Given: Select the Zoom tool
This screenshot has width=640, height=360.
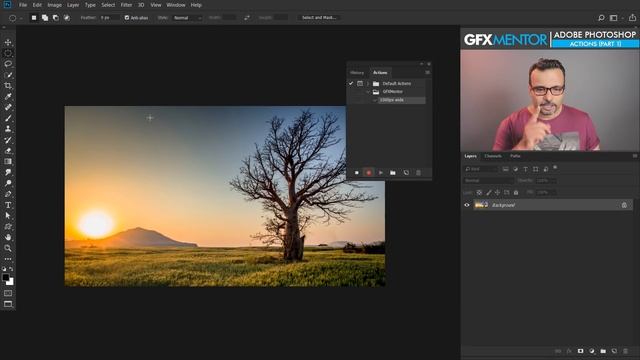Looking at the screenshot, I should point(8,248).
